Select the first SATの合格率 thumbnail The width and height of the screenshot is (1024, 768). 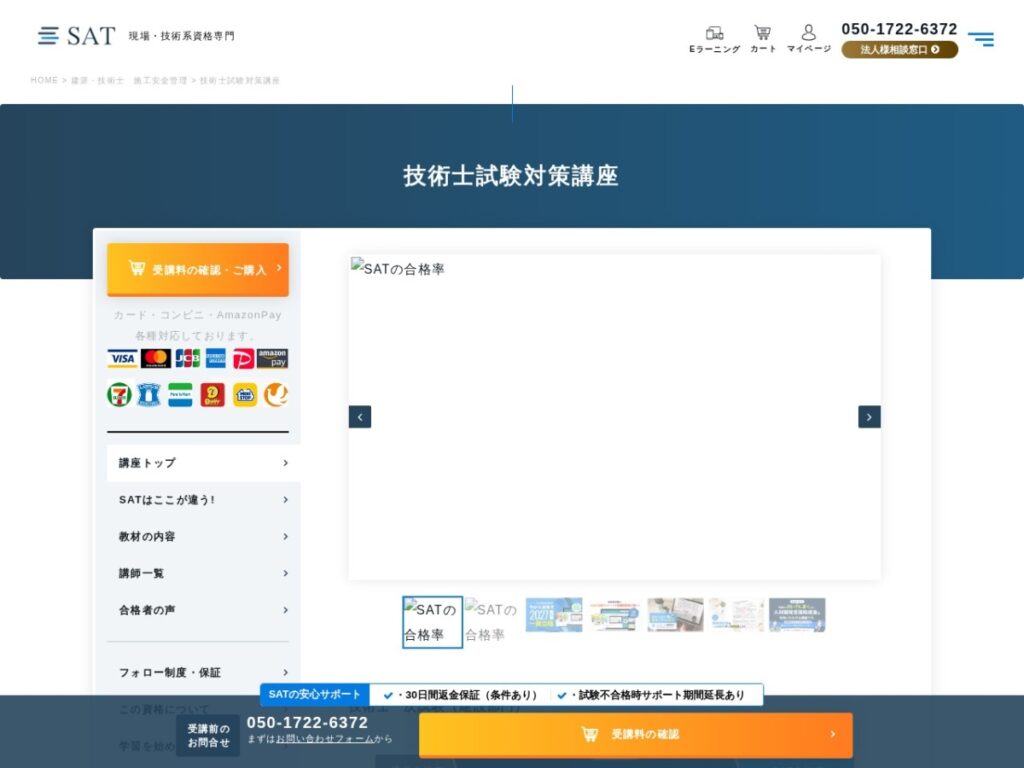coord(432,622)
